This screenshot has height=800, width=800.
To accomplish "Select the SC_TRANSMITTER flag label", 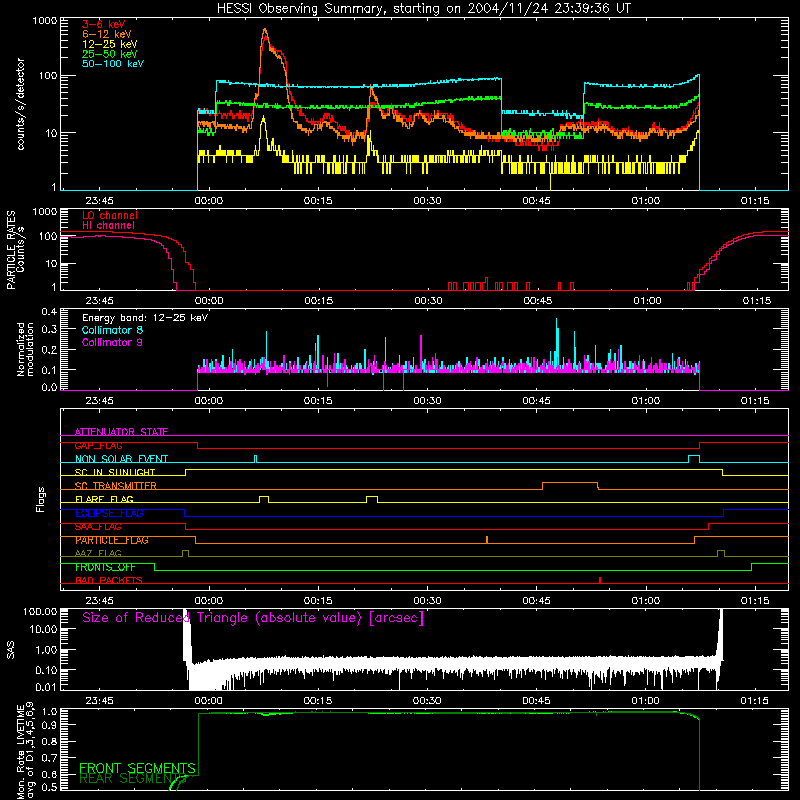I will coord(116,486).
